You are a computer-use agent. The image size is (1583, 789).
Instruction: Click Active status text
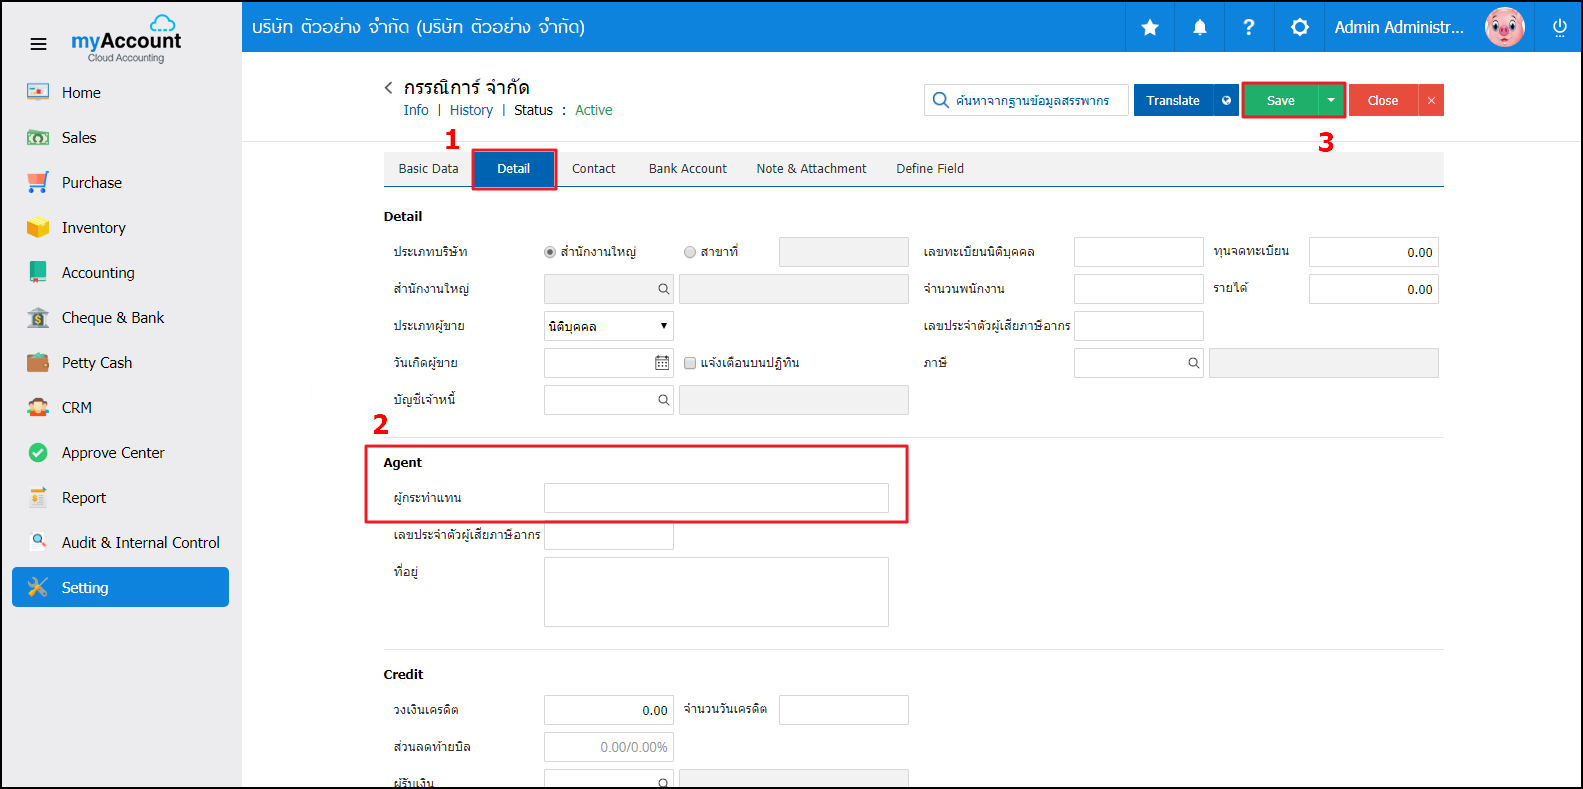point(593,110)
